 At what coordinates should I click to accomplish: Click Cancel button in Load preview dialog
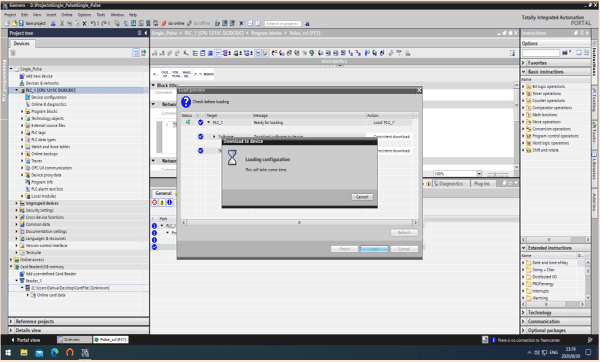(x=404, y=249)
